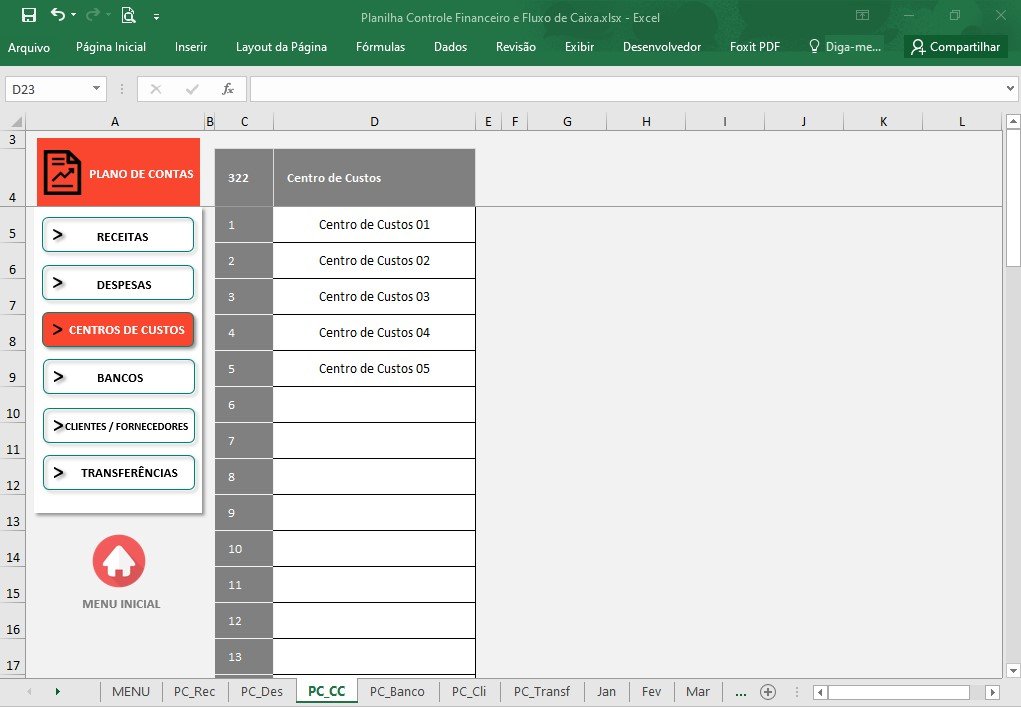1021x707 pixels.
Task: Go to the RECEITAS section button
Action: (118, 235)
